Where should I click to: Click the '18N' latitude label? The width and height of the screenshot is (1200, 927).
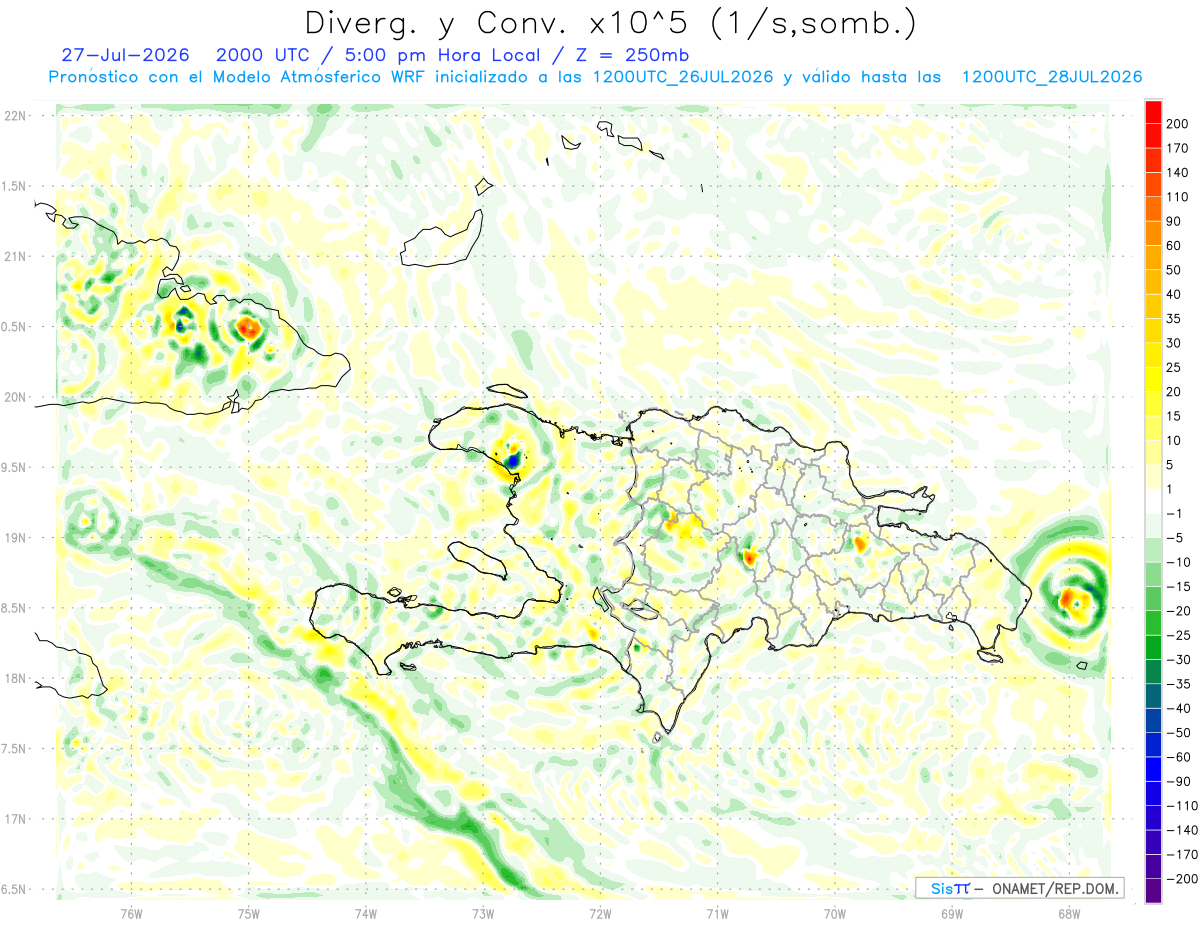(15, 678)
